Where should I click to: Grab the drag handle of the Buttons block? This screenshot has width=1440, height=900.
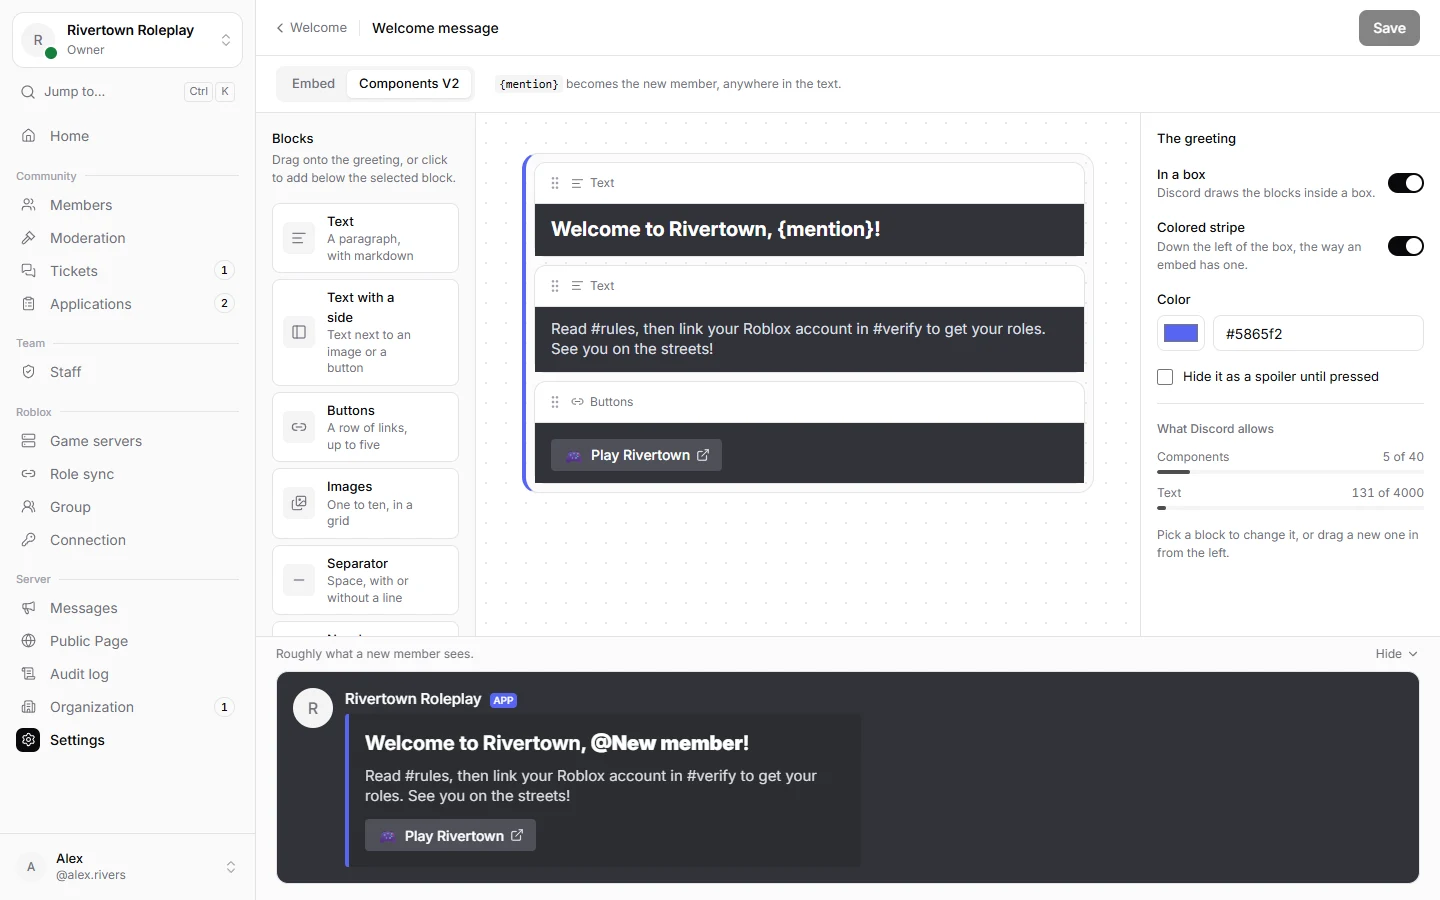[555, 402]
